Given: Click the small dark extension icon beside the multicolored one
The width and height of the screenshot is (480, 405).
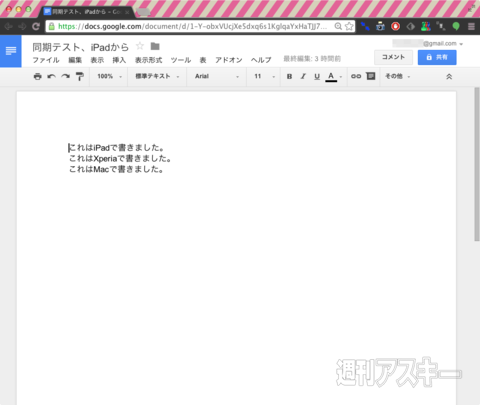Looking at the screenshot, I should click(441, 26).
